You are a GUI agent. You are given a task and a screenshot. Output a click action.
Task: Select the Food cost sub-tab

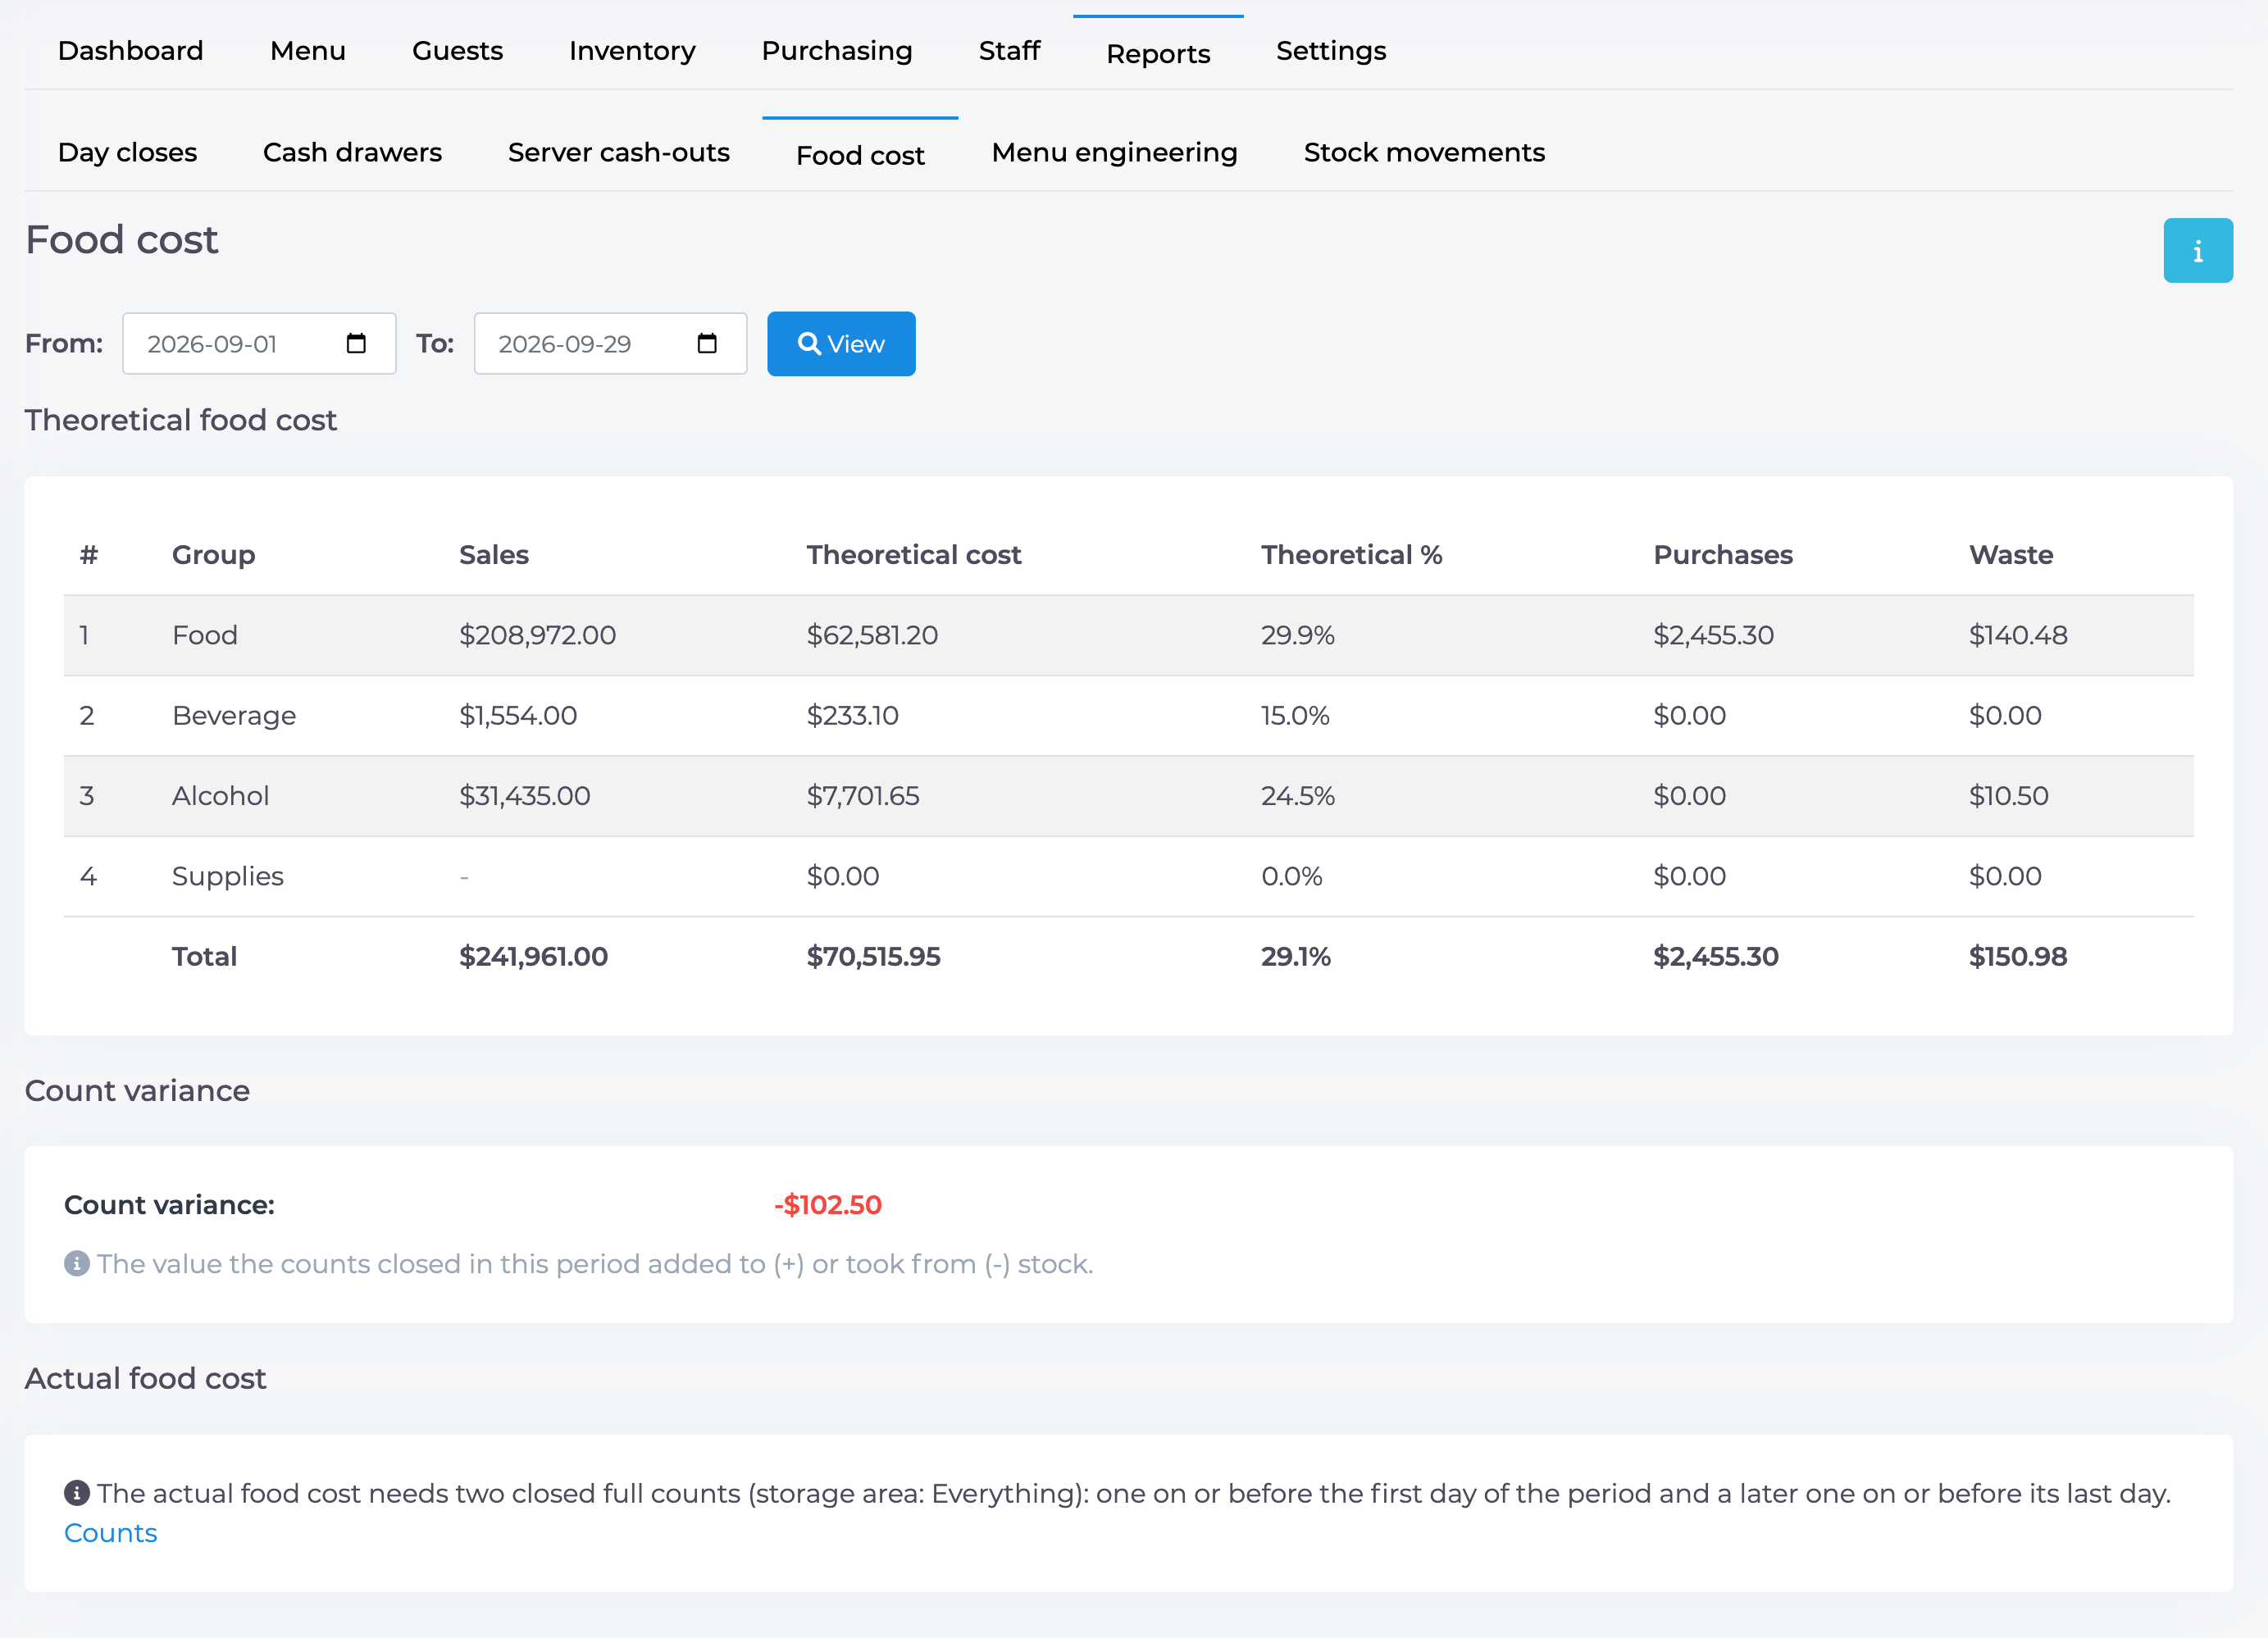point(860,155)
